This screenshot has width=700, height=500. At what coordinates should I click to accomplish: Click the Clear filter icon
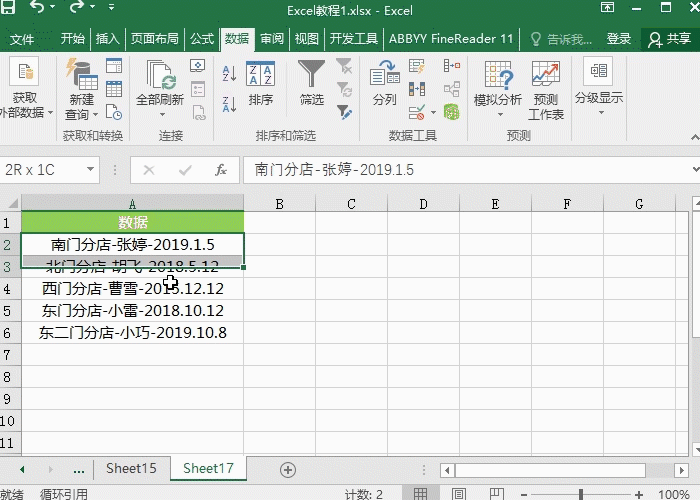coord(344,66)
